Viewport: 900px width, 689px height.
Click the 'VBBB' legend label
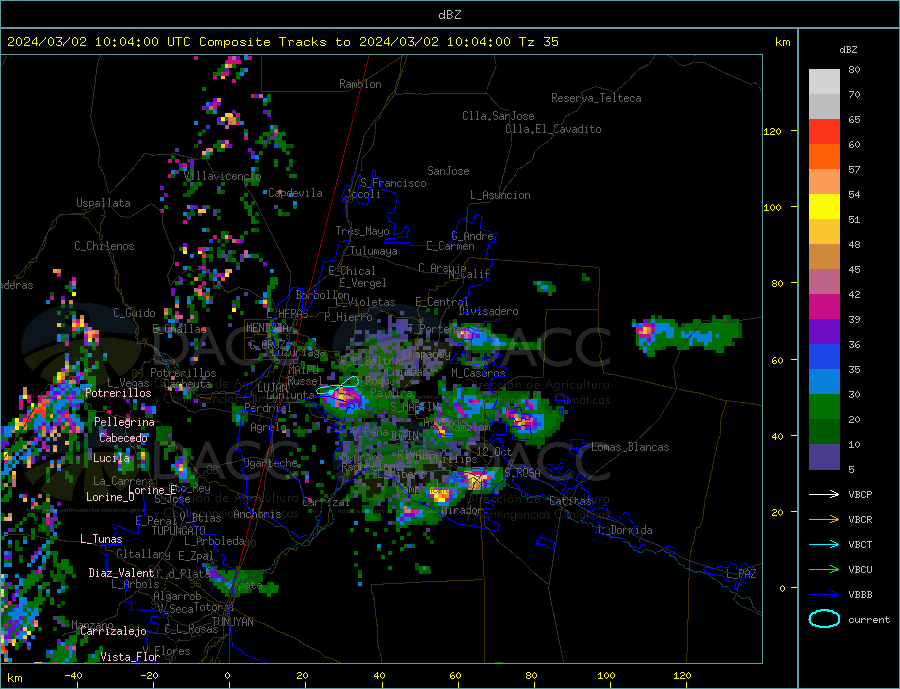[x=860, y=595]
